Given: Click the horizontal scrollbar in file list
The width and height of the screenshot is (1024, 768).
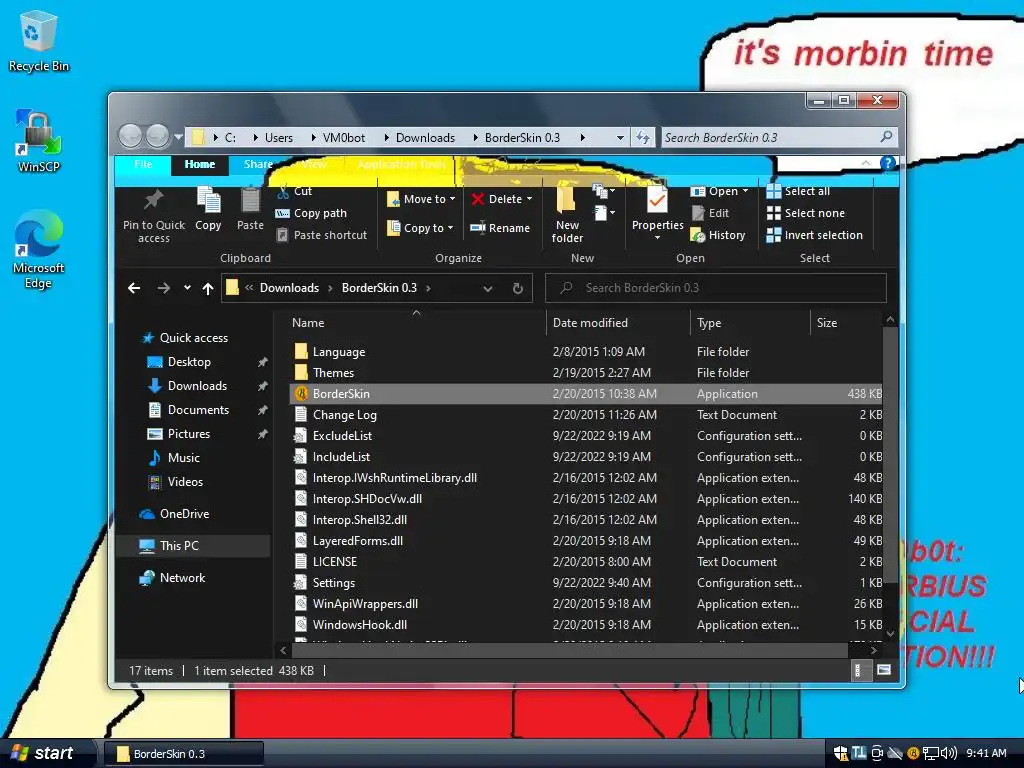Looking at the screenshot, I should pos(569,650).
